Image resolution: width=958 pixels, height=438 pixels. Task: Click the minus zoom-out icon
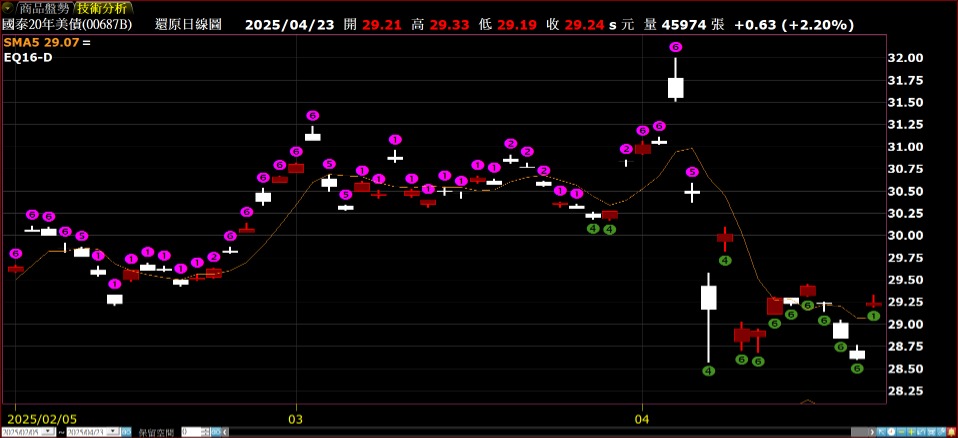[x=901, y=432]
